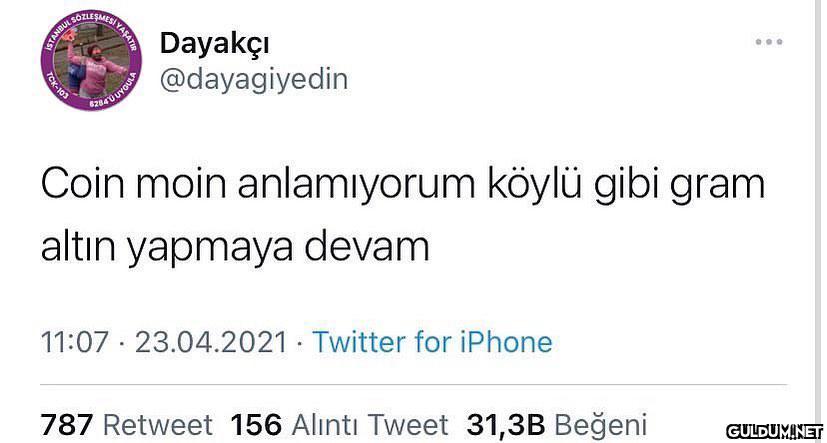Image resolution: width=827 pixels, height=443 pixels.
Task: Click the word "anlamıyorum" in the tweet
Action: 356,187
